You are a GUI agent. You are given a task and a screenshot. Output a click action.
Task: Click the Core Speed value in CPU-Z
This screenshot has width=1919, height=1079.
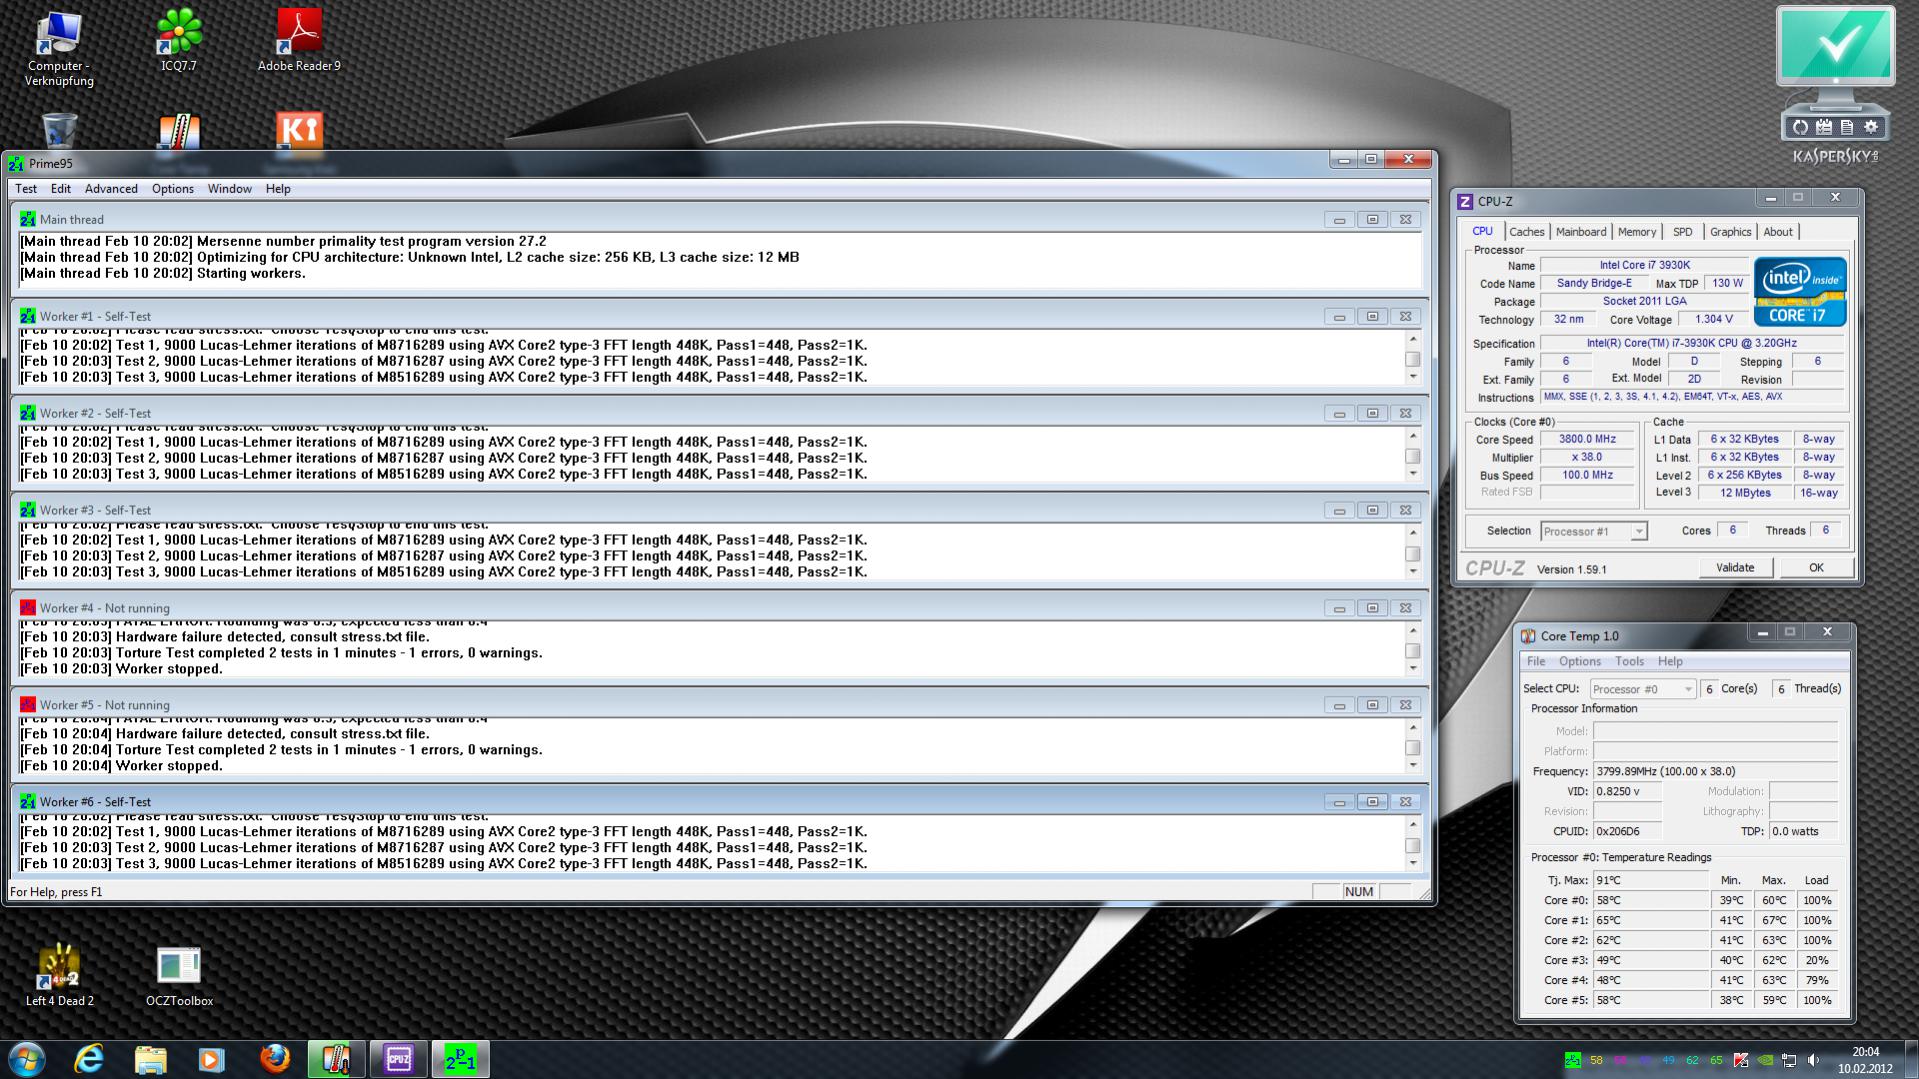(1587, 439)
